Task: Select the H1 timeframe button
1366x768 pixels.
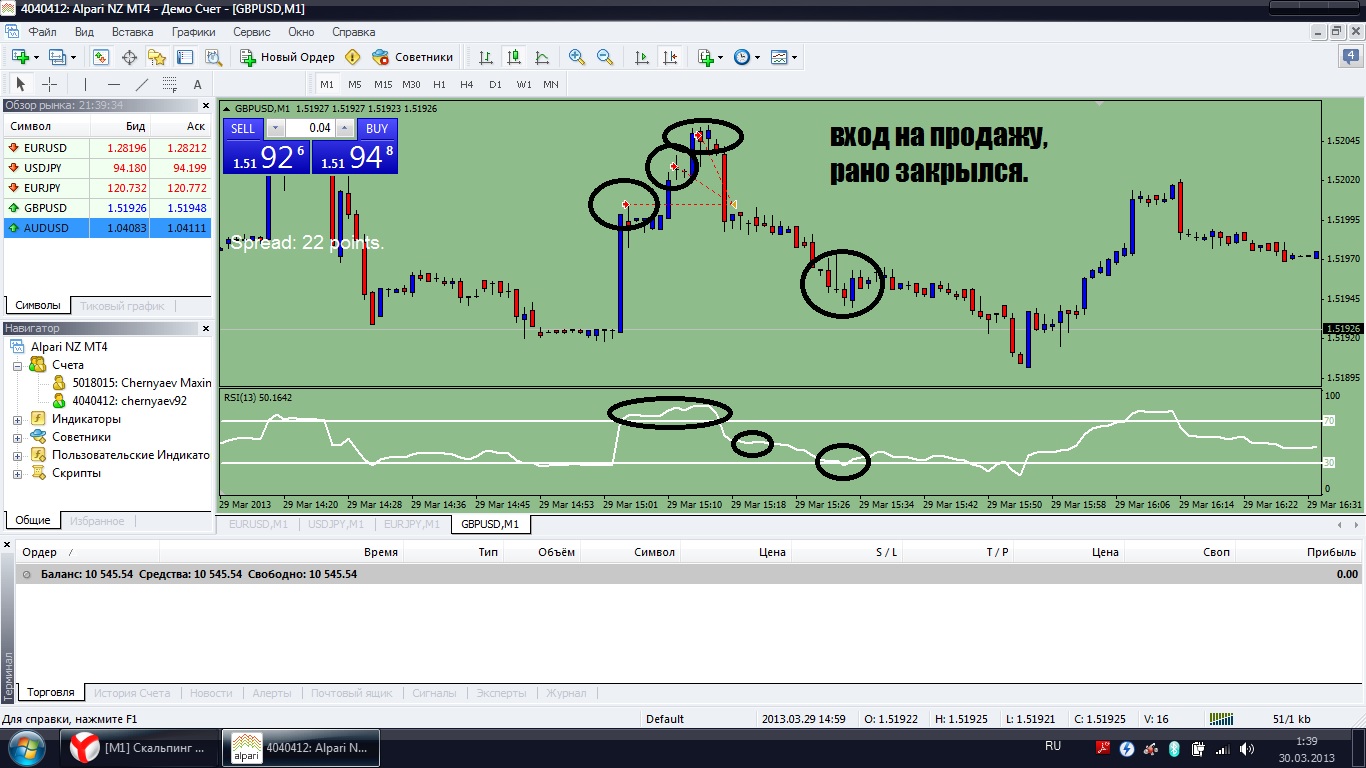Action: tap(439, 84)
